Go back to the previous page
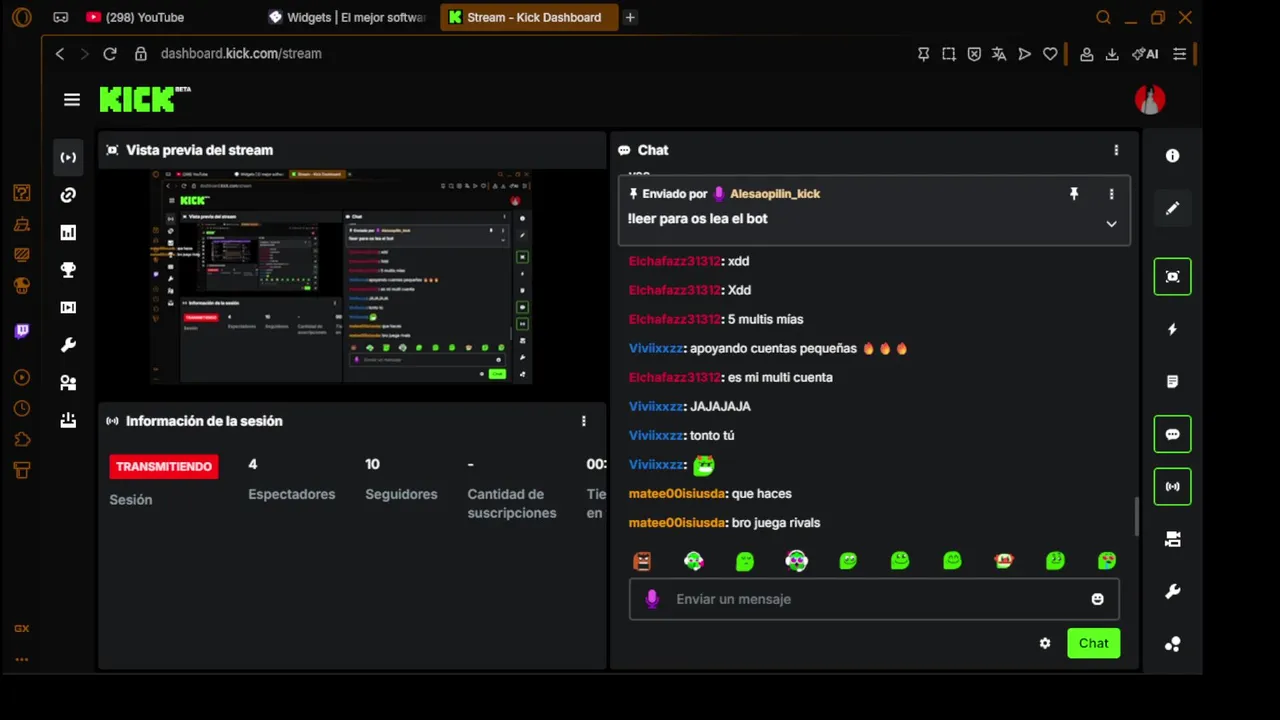This screenshot has width=1280, height=720. pyautogui.click(x=60, y=54)
